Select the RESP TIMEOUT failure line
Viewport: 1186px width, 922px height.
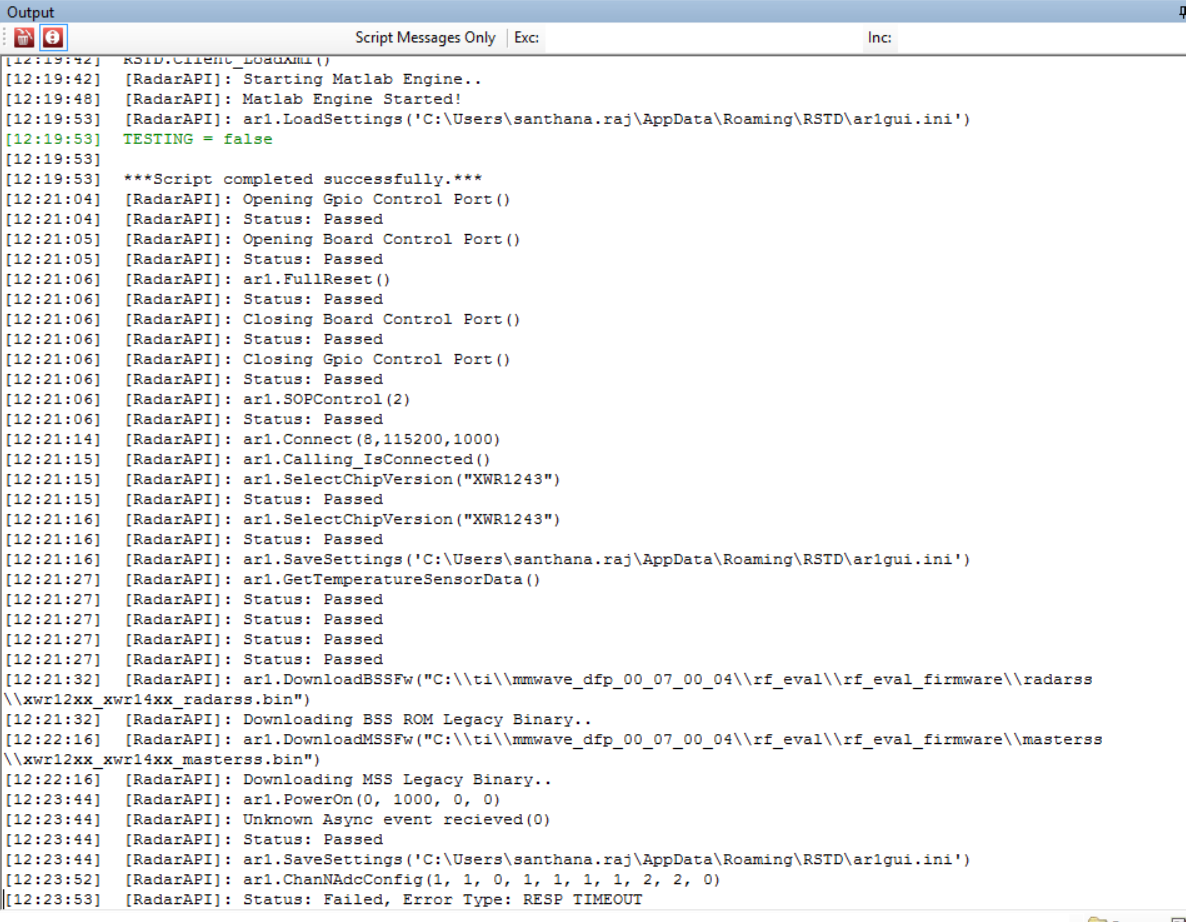[x=320, y=899]
